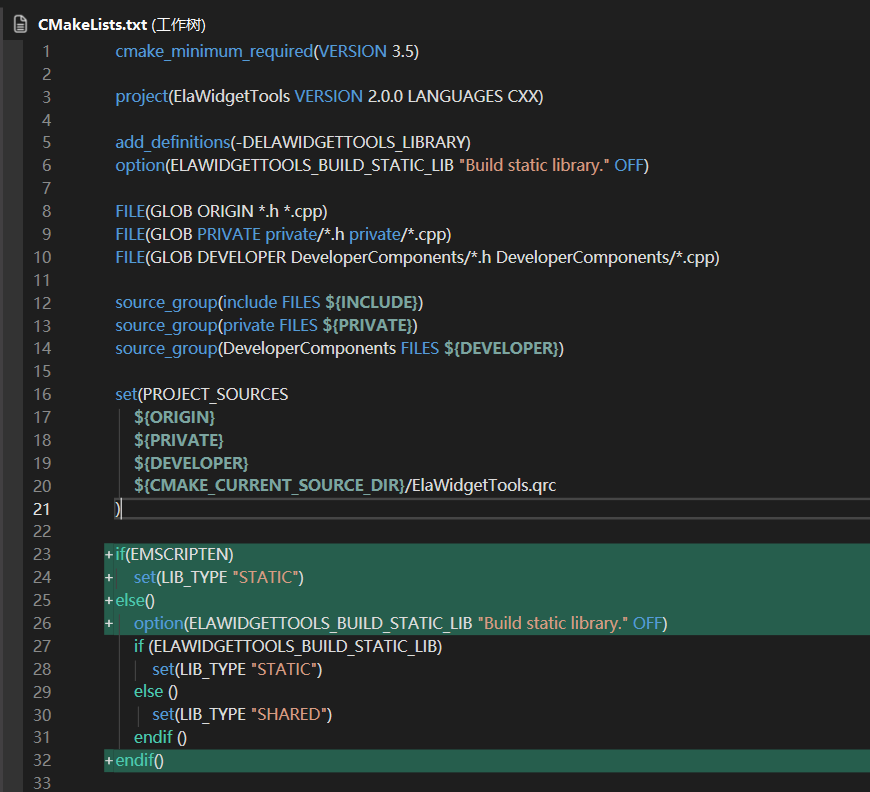Place cursor on cmake_minimum_required command
Image resolution: width=870 pixels, height=792 pixels.
213,51
